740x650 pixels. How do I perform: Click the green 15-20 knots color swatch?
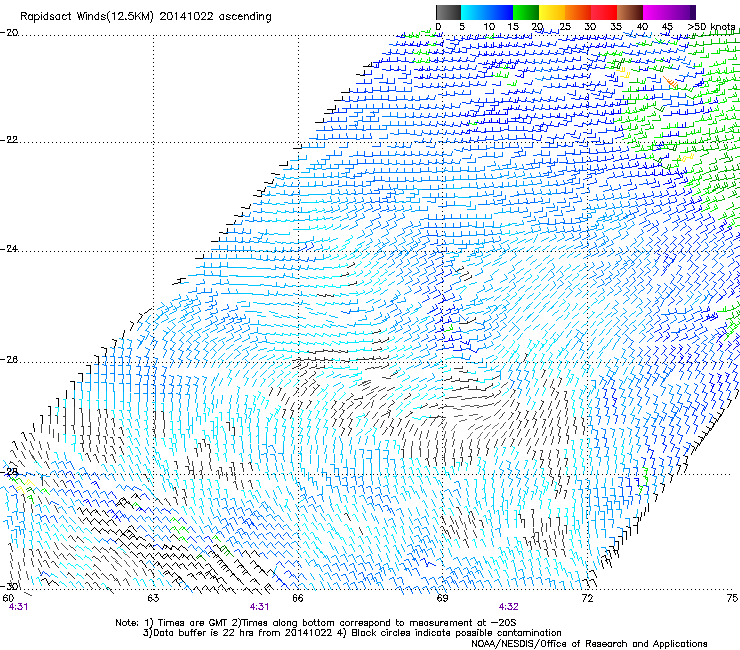[x=526, y=12]
